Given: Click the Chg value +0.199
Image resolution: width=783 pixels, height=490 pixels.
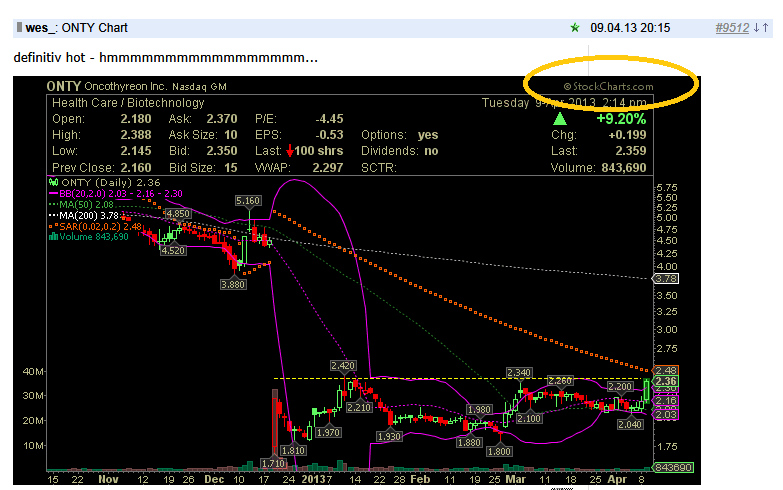Looking at the screenshot, I should tap(627, 135).
